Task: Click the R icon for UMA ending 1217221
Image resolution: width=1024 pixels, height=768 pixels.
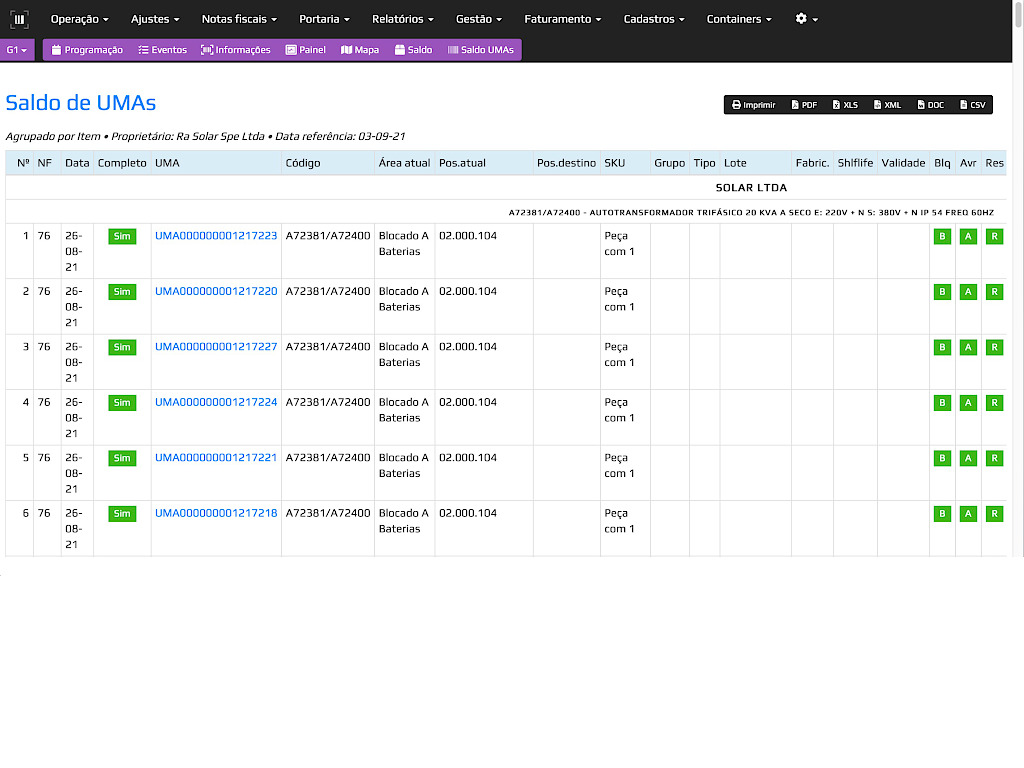Action: pyautogui.click(x=994, y=458)
